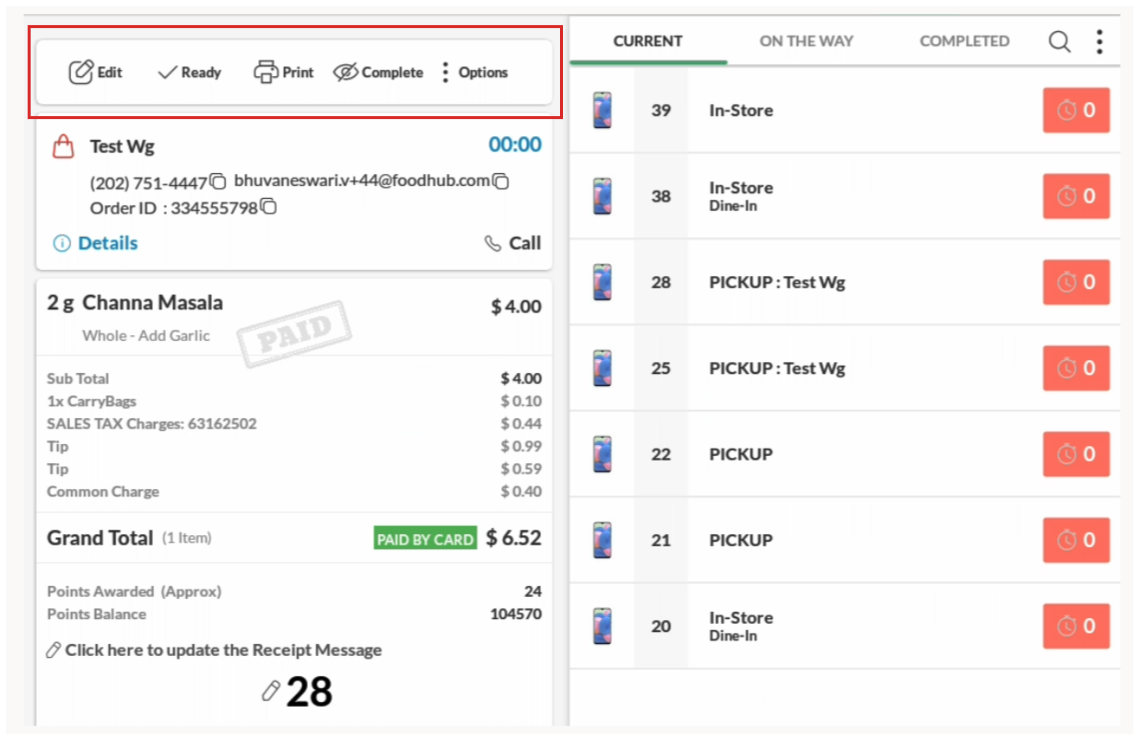The height and width of the screenshot is (741, 1140).
Task: Click the phone device icon of order 28
Action: point(602,282)
